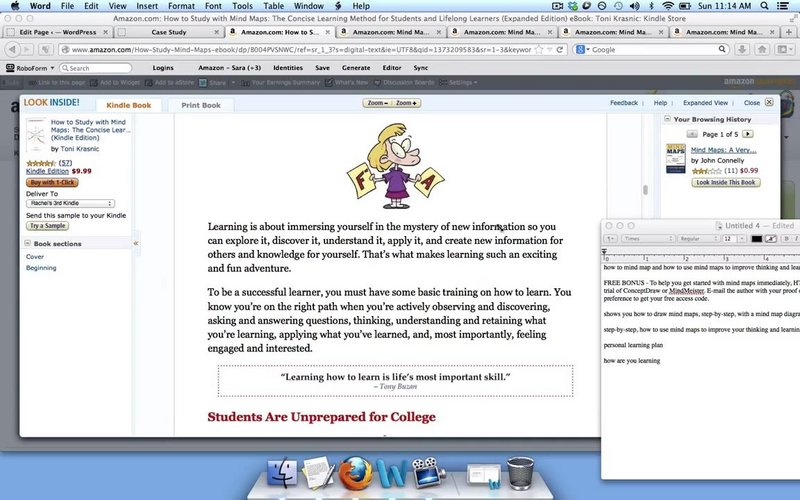Open the Word menu
Screen dimensions: 800x500
(40, 6)
